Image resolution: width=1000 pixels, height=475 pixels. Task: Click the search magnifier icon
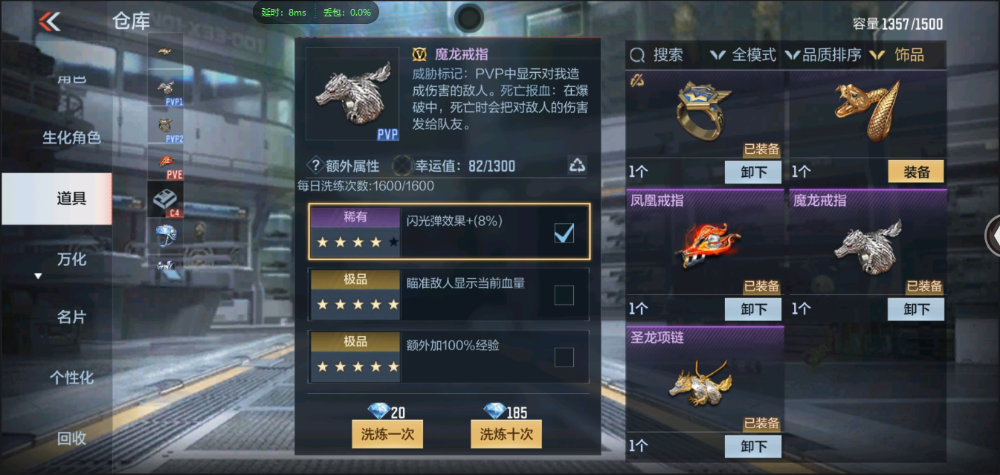tap(637, 55)
